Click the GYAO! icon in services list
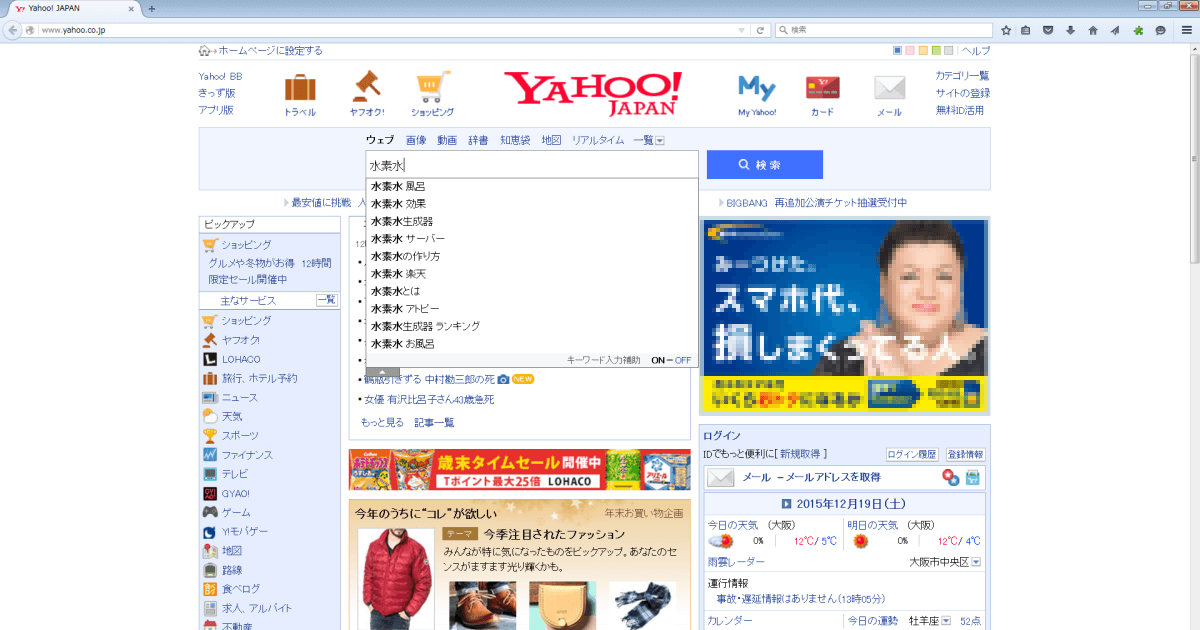 pyautogui.click(x=210, y=494)
